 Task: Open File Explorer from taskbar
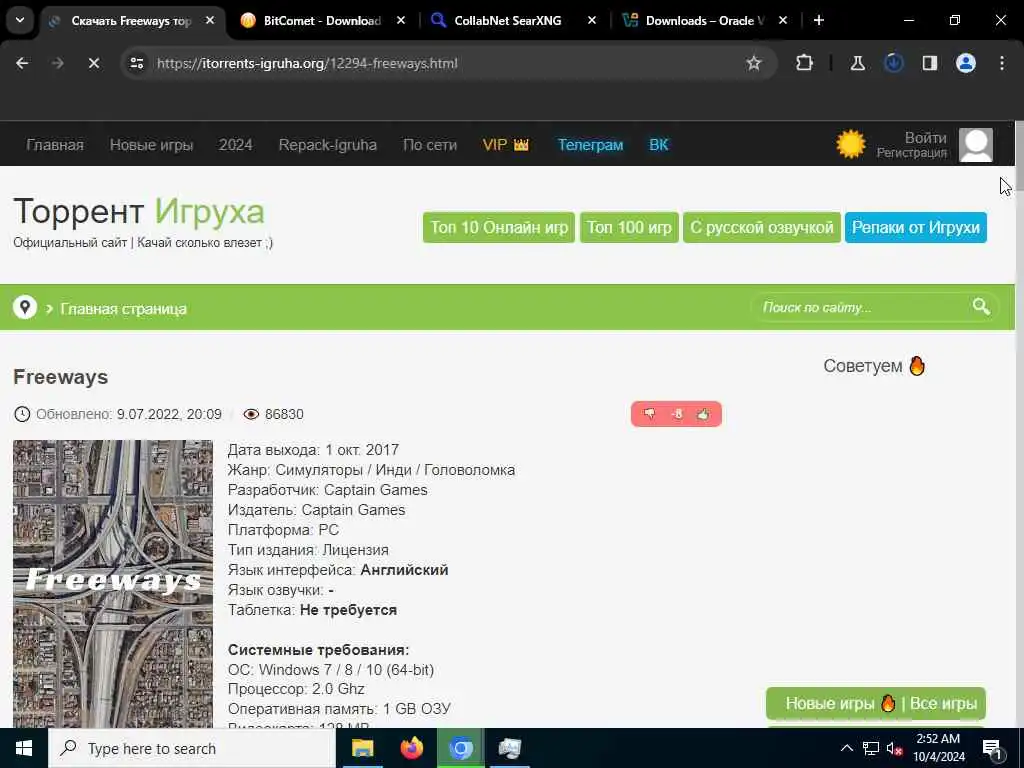[362, 748]
